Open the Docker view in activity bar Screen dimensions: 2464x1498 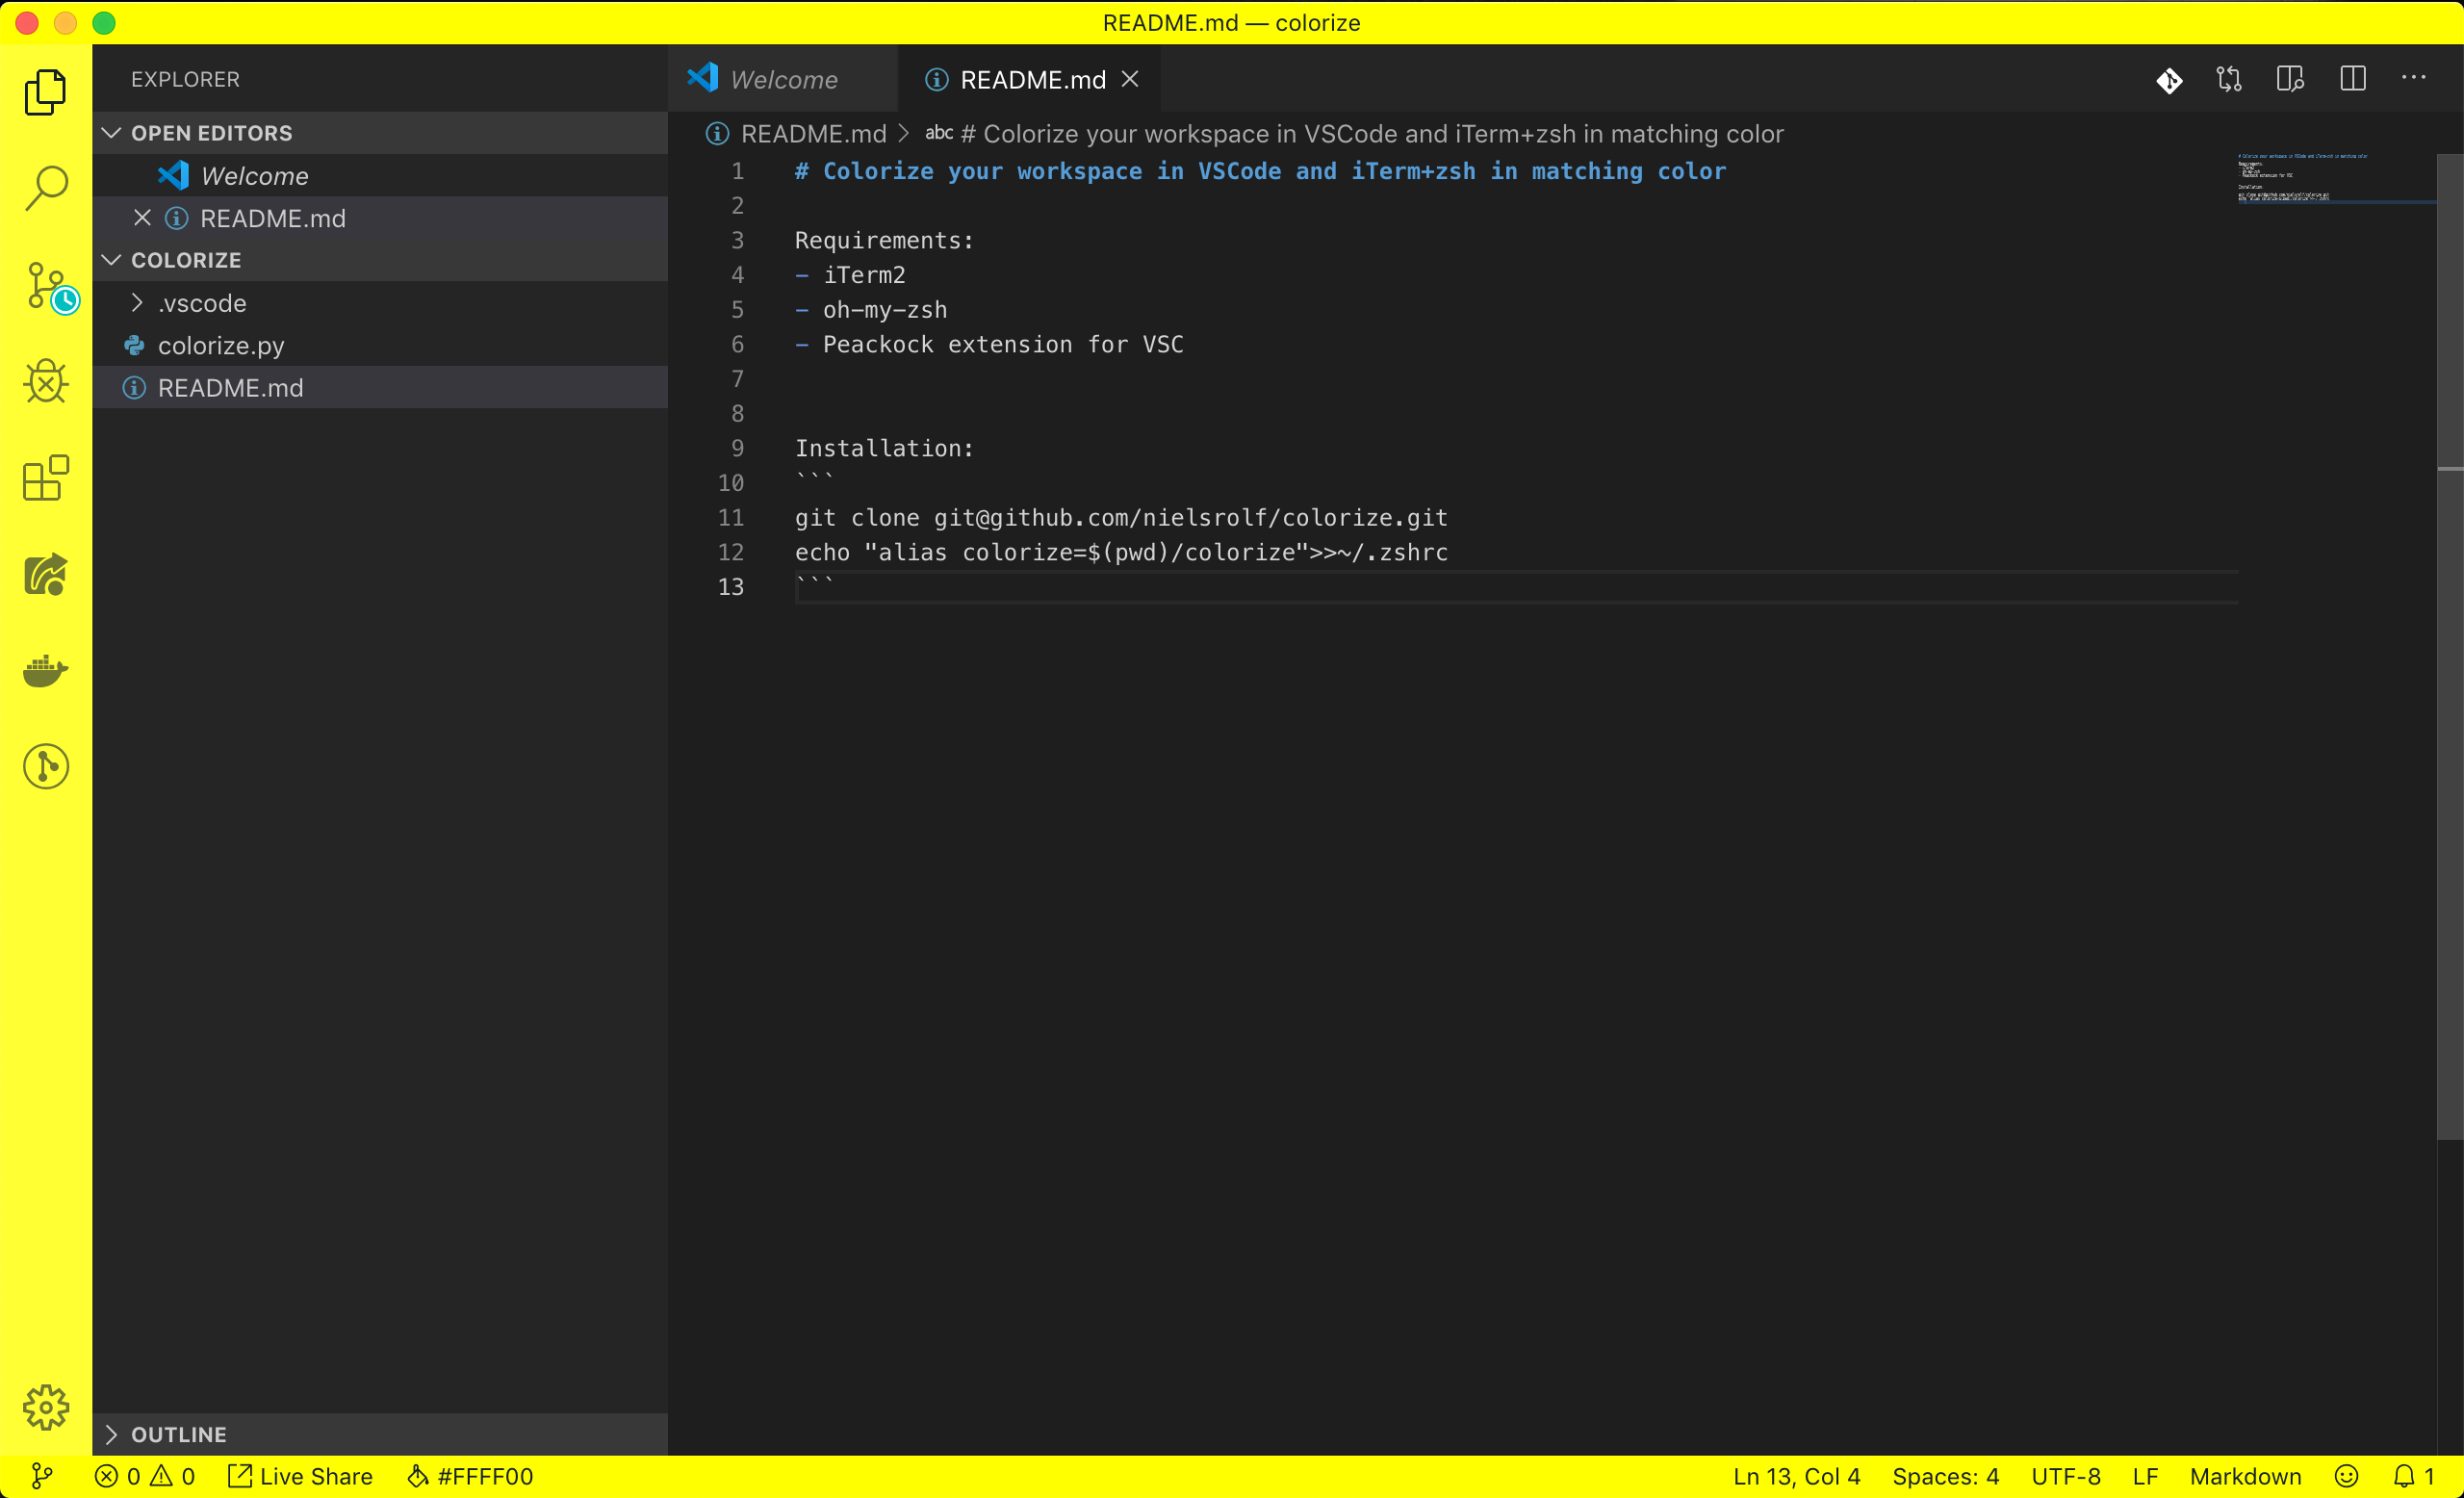pos(46,671)
